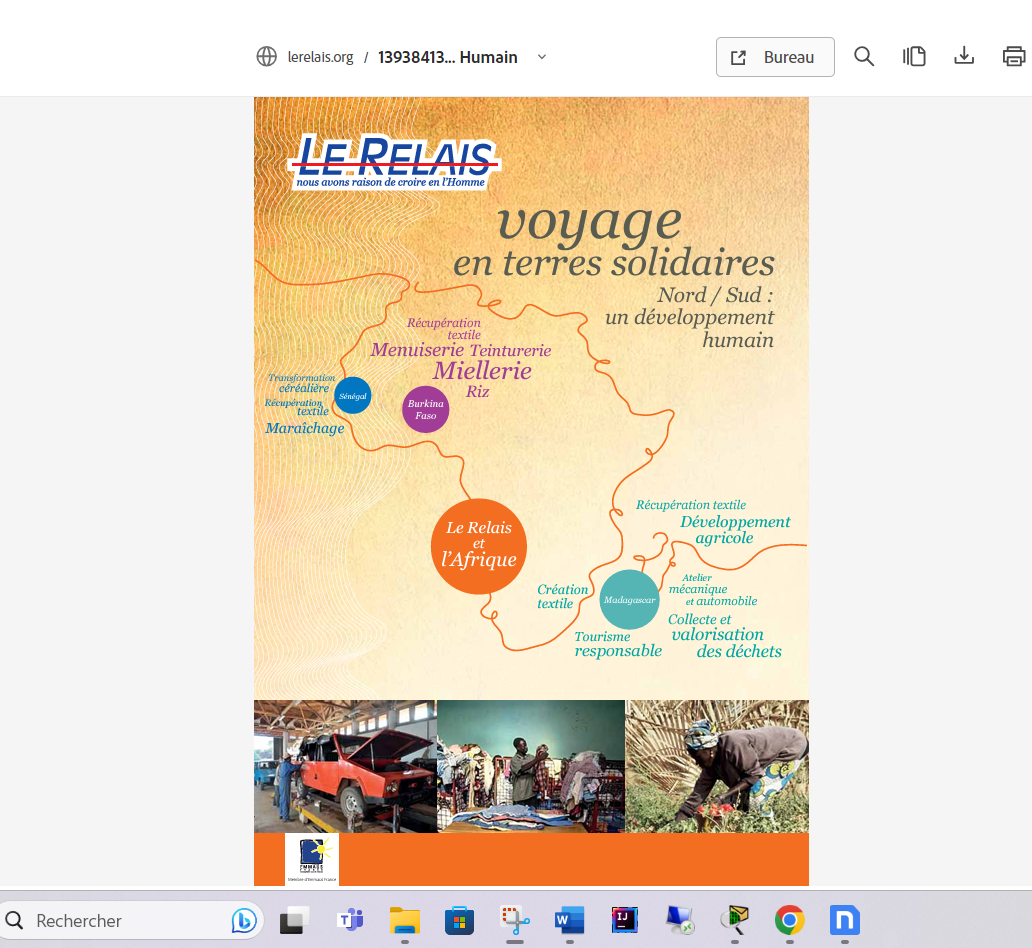Click the Emmaüs logo in the orange footer
Screen dimensions: 1032x948
(x=312, y=859)
